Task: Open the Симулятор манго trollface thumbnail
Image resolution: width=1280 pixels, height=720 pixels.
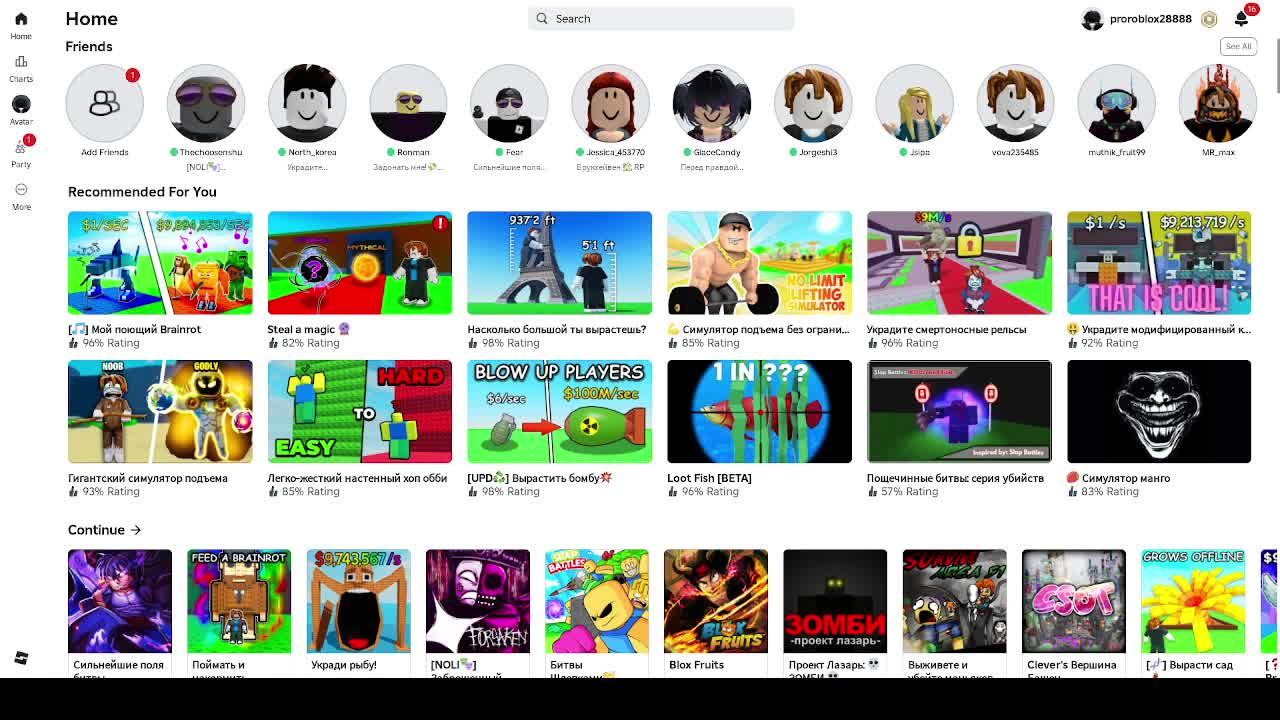Action: point(1159,412)
